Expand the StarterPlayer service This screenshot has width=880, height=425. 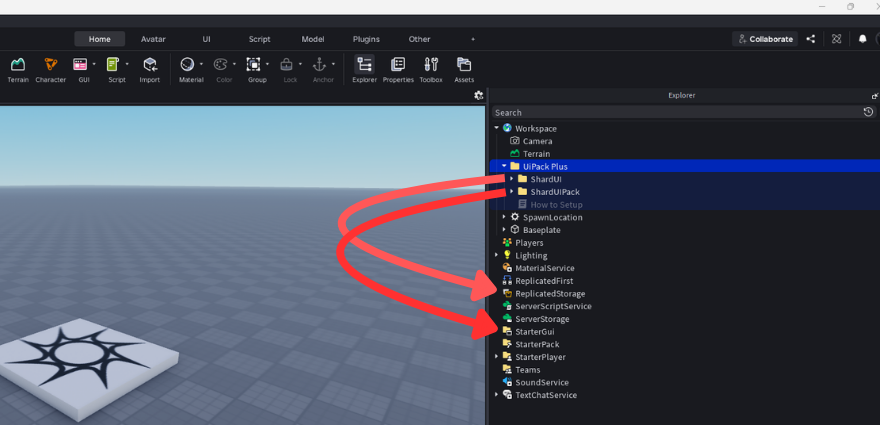tap(496, 357)
